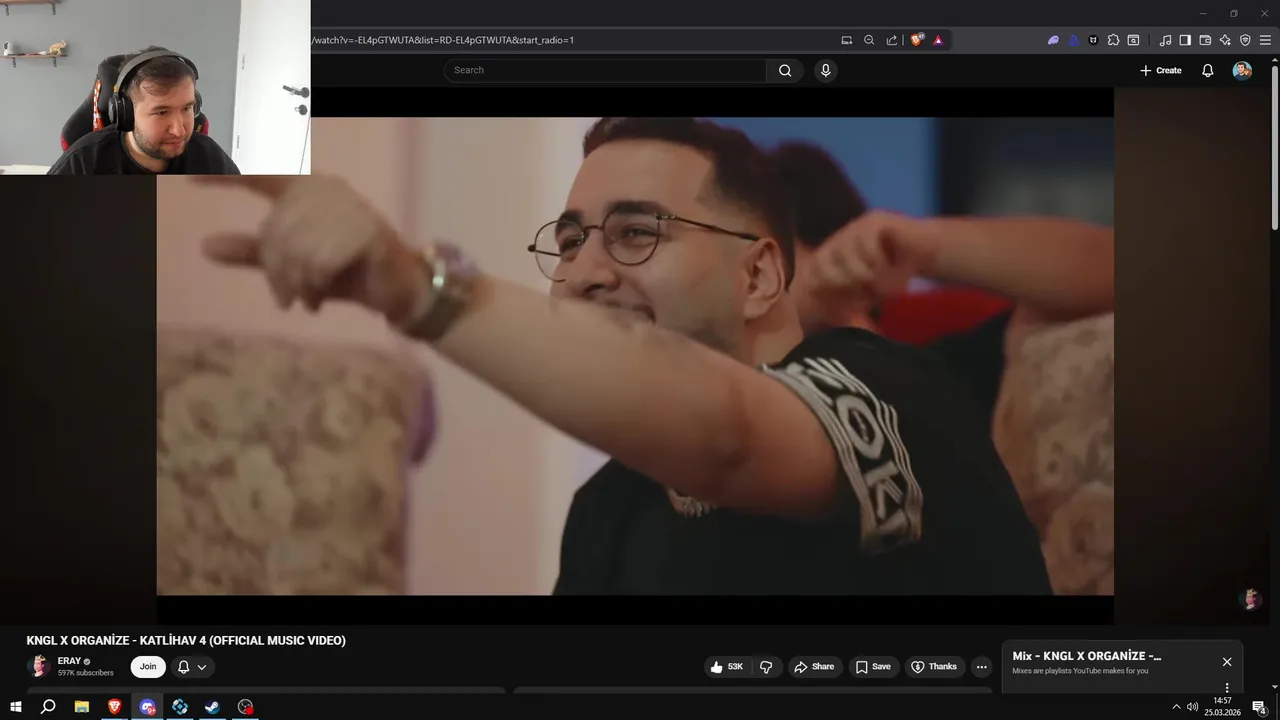The image size is (1280, 720).
Task: Like the video with 53K thumbs up
Action: tap(726, 667)
